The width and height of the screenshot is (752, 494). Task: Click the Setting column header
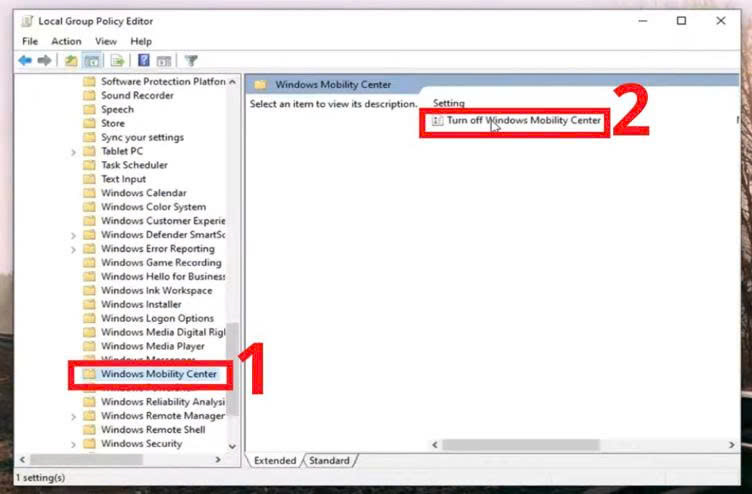[449, 103]
